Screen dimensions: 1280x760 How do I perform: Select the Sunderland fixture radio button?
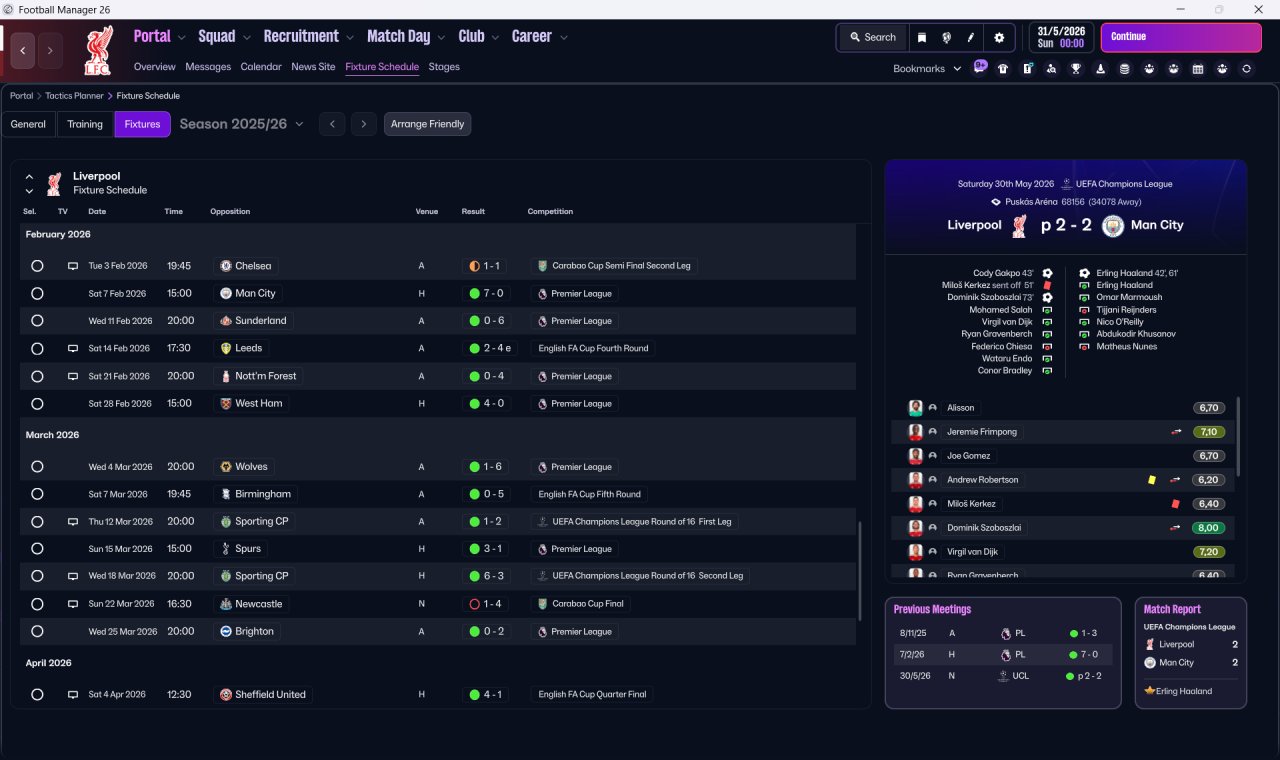coord(37,321)
